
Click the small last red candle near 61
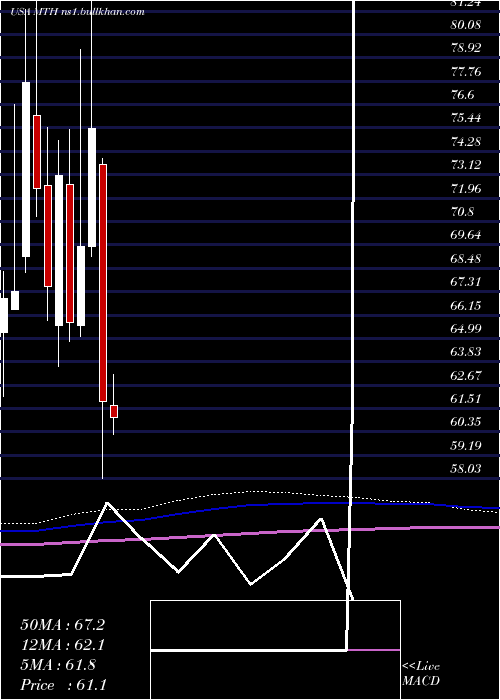pos(114,412)
